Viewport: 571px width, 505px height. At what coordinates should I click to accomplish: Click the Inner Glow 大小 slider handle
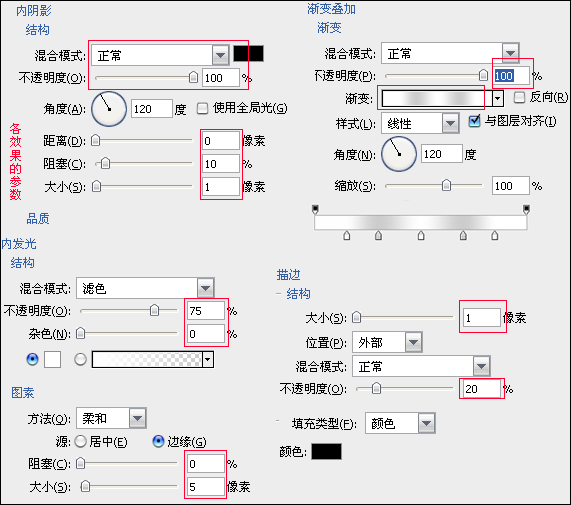[85, 486]
